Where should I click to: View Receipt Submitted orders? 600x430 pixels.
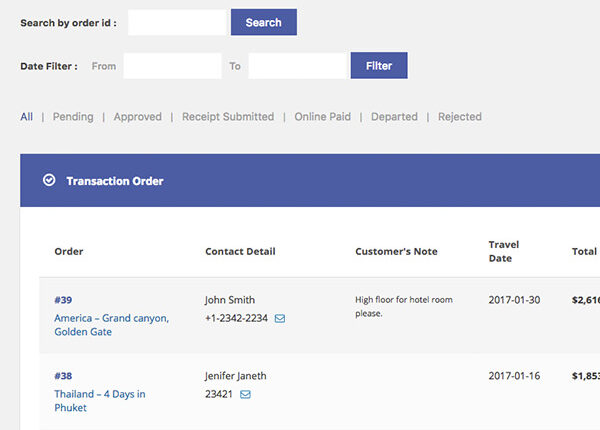coord(227,117)
